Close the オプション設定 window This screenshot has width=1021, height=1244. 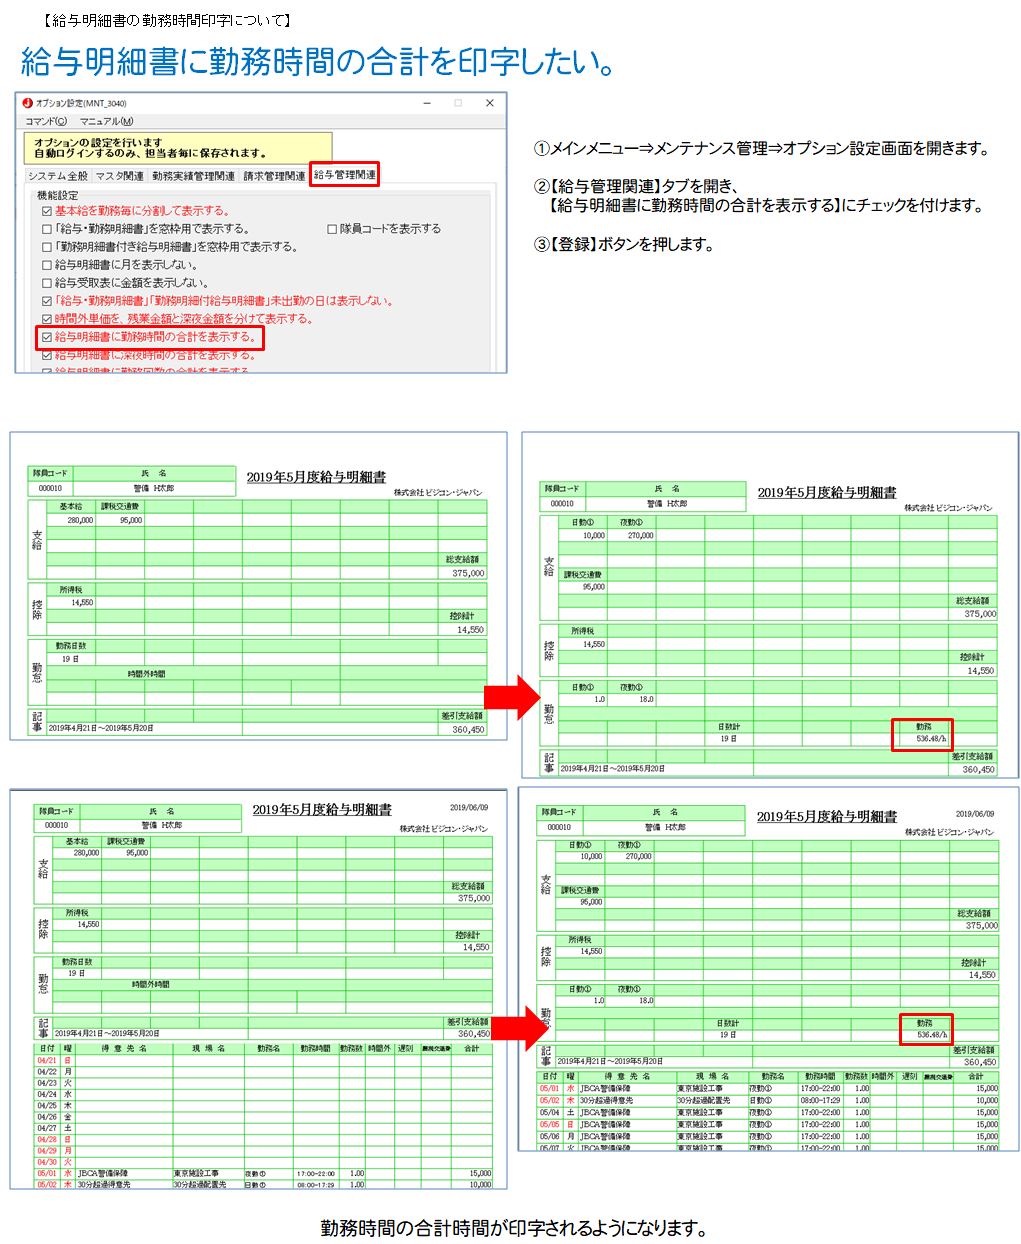[489, 103]
